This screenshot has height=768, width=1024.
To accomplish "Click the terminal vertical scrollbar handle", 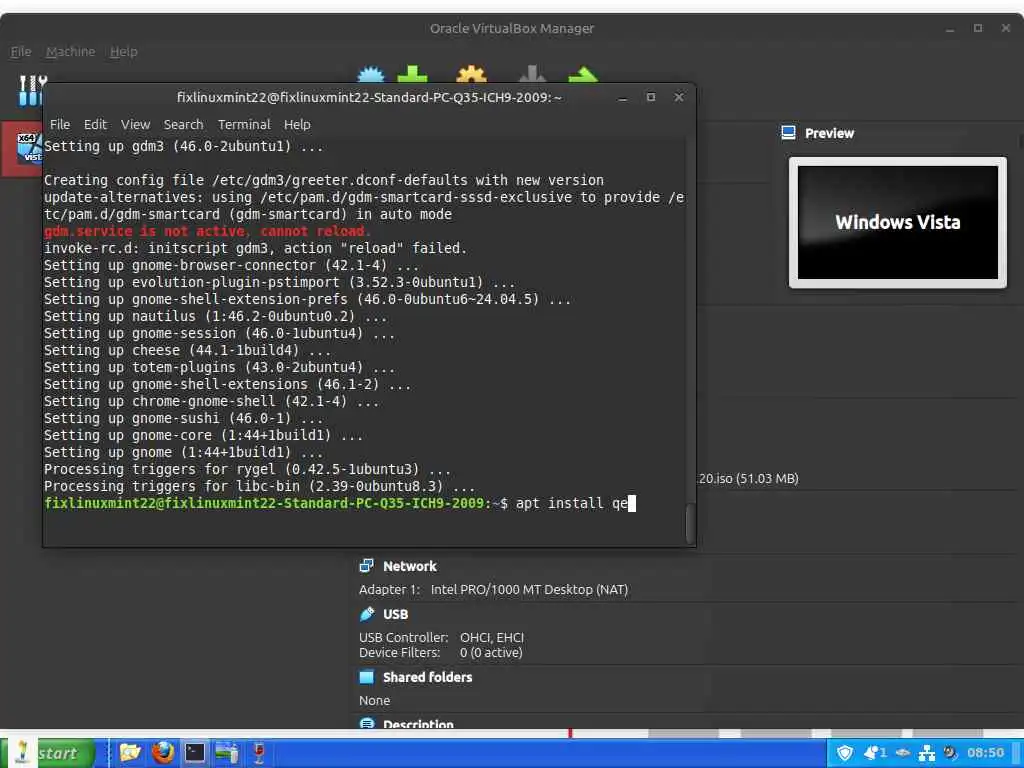I will point(690,524).
